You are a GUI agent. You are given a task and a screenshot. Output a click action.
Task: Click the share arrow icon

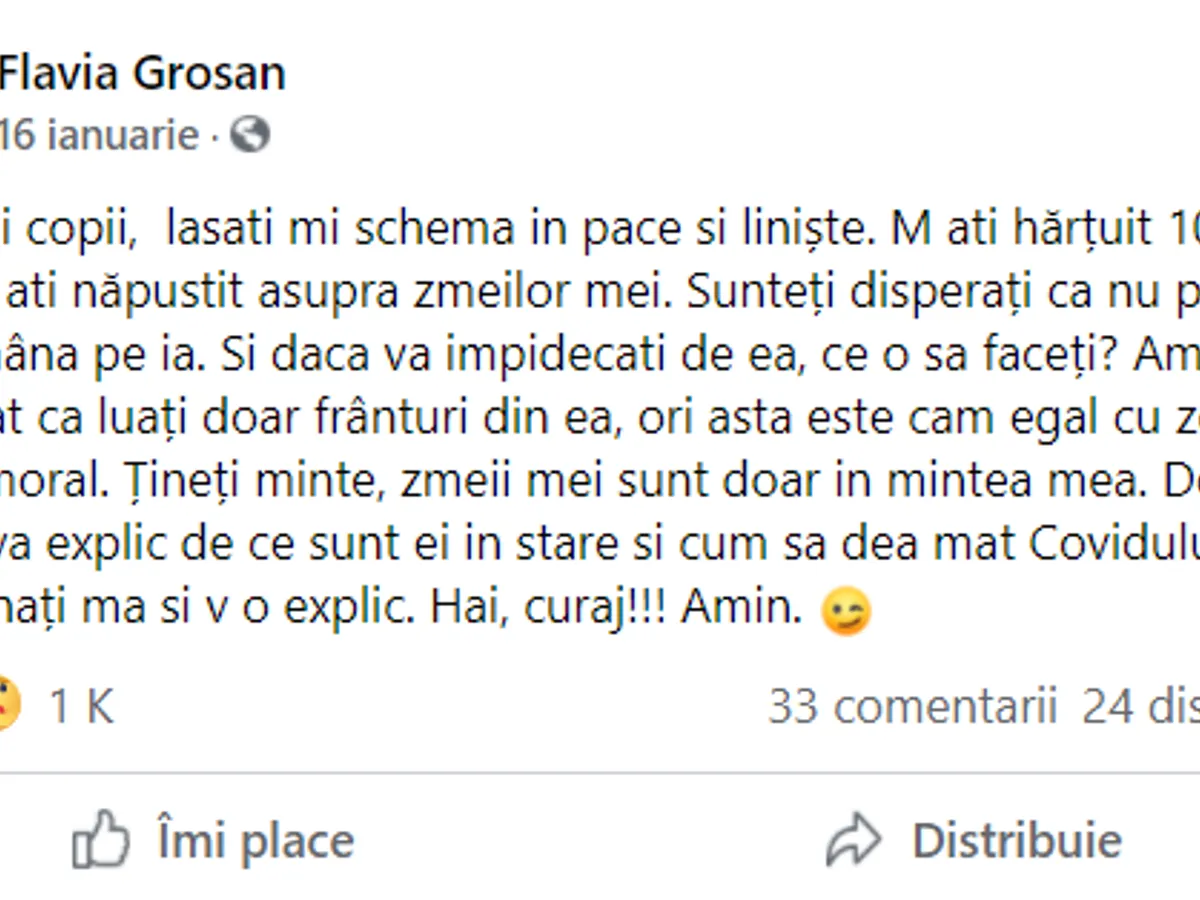tap(853, 841)
